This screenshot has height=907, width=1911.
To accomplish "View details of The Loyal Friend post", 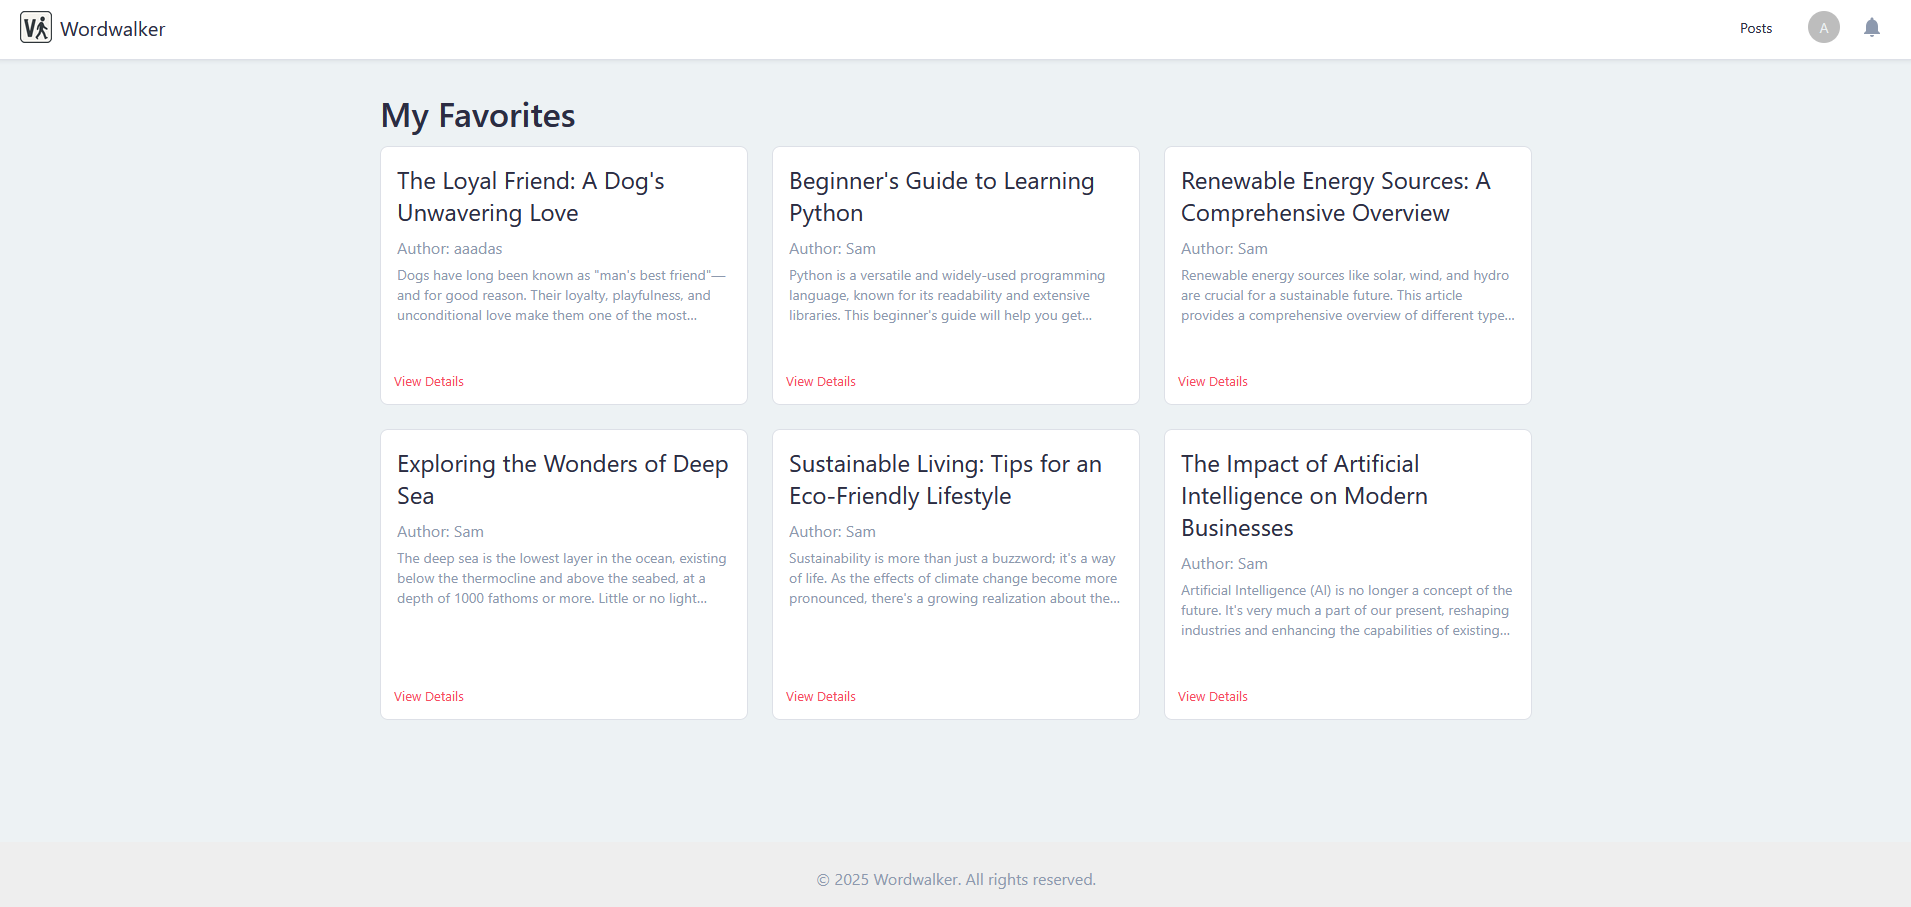I will (x=429, y=381).
